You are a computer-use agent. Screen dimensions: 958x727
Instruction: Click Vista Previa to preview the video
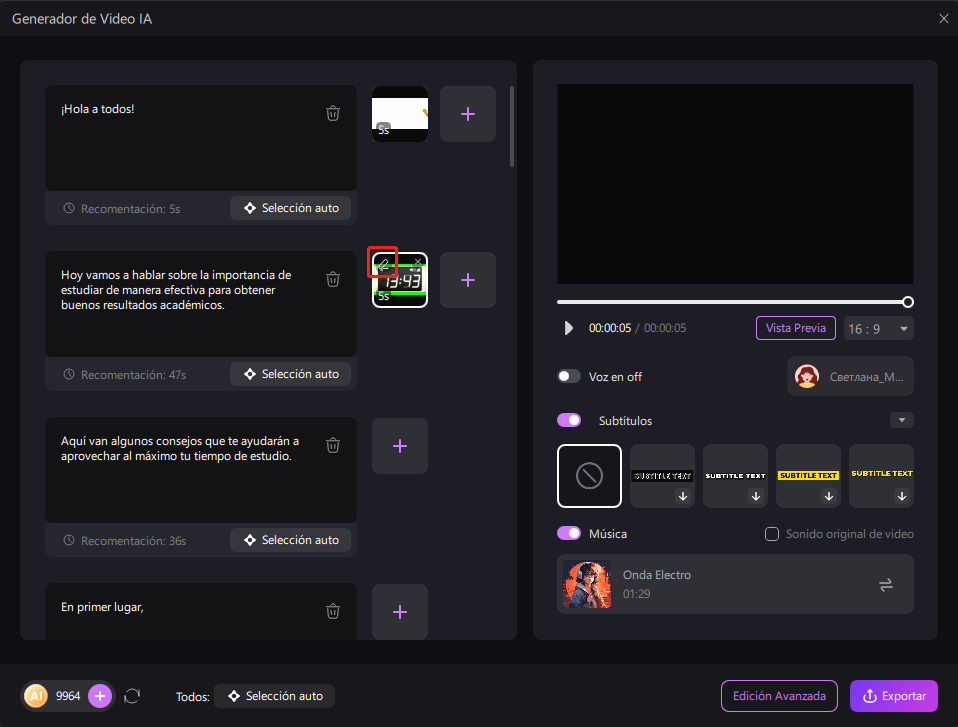[795, 328]
